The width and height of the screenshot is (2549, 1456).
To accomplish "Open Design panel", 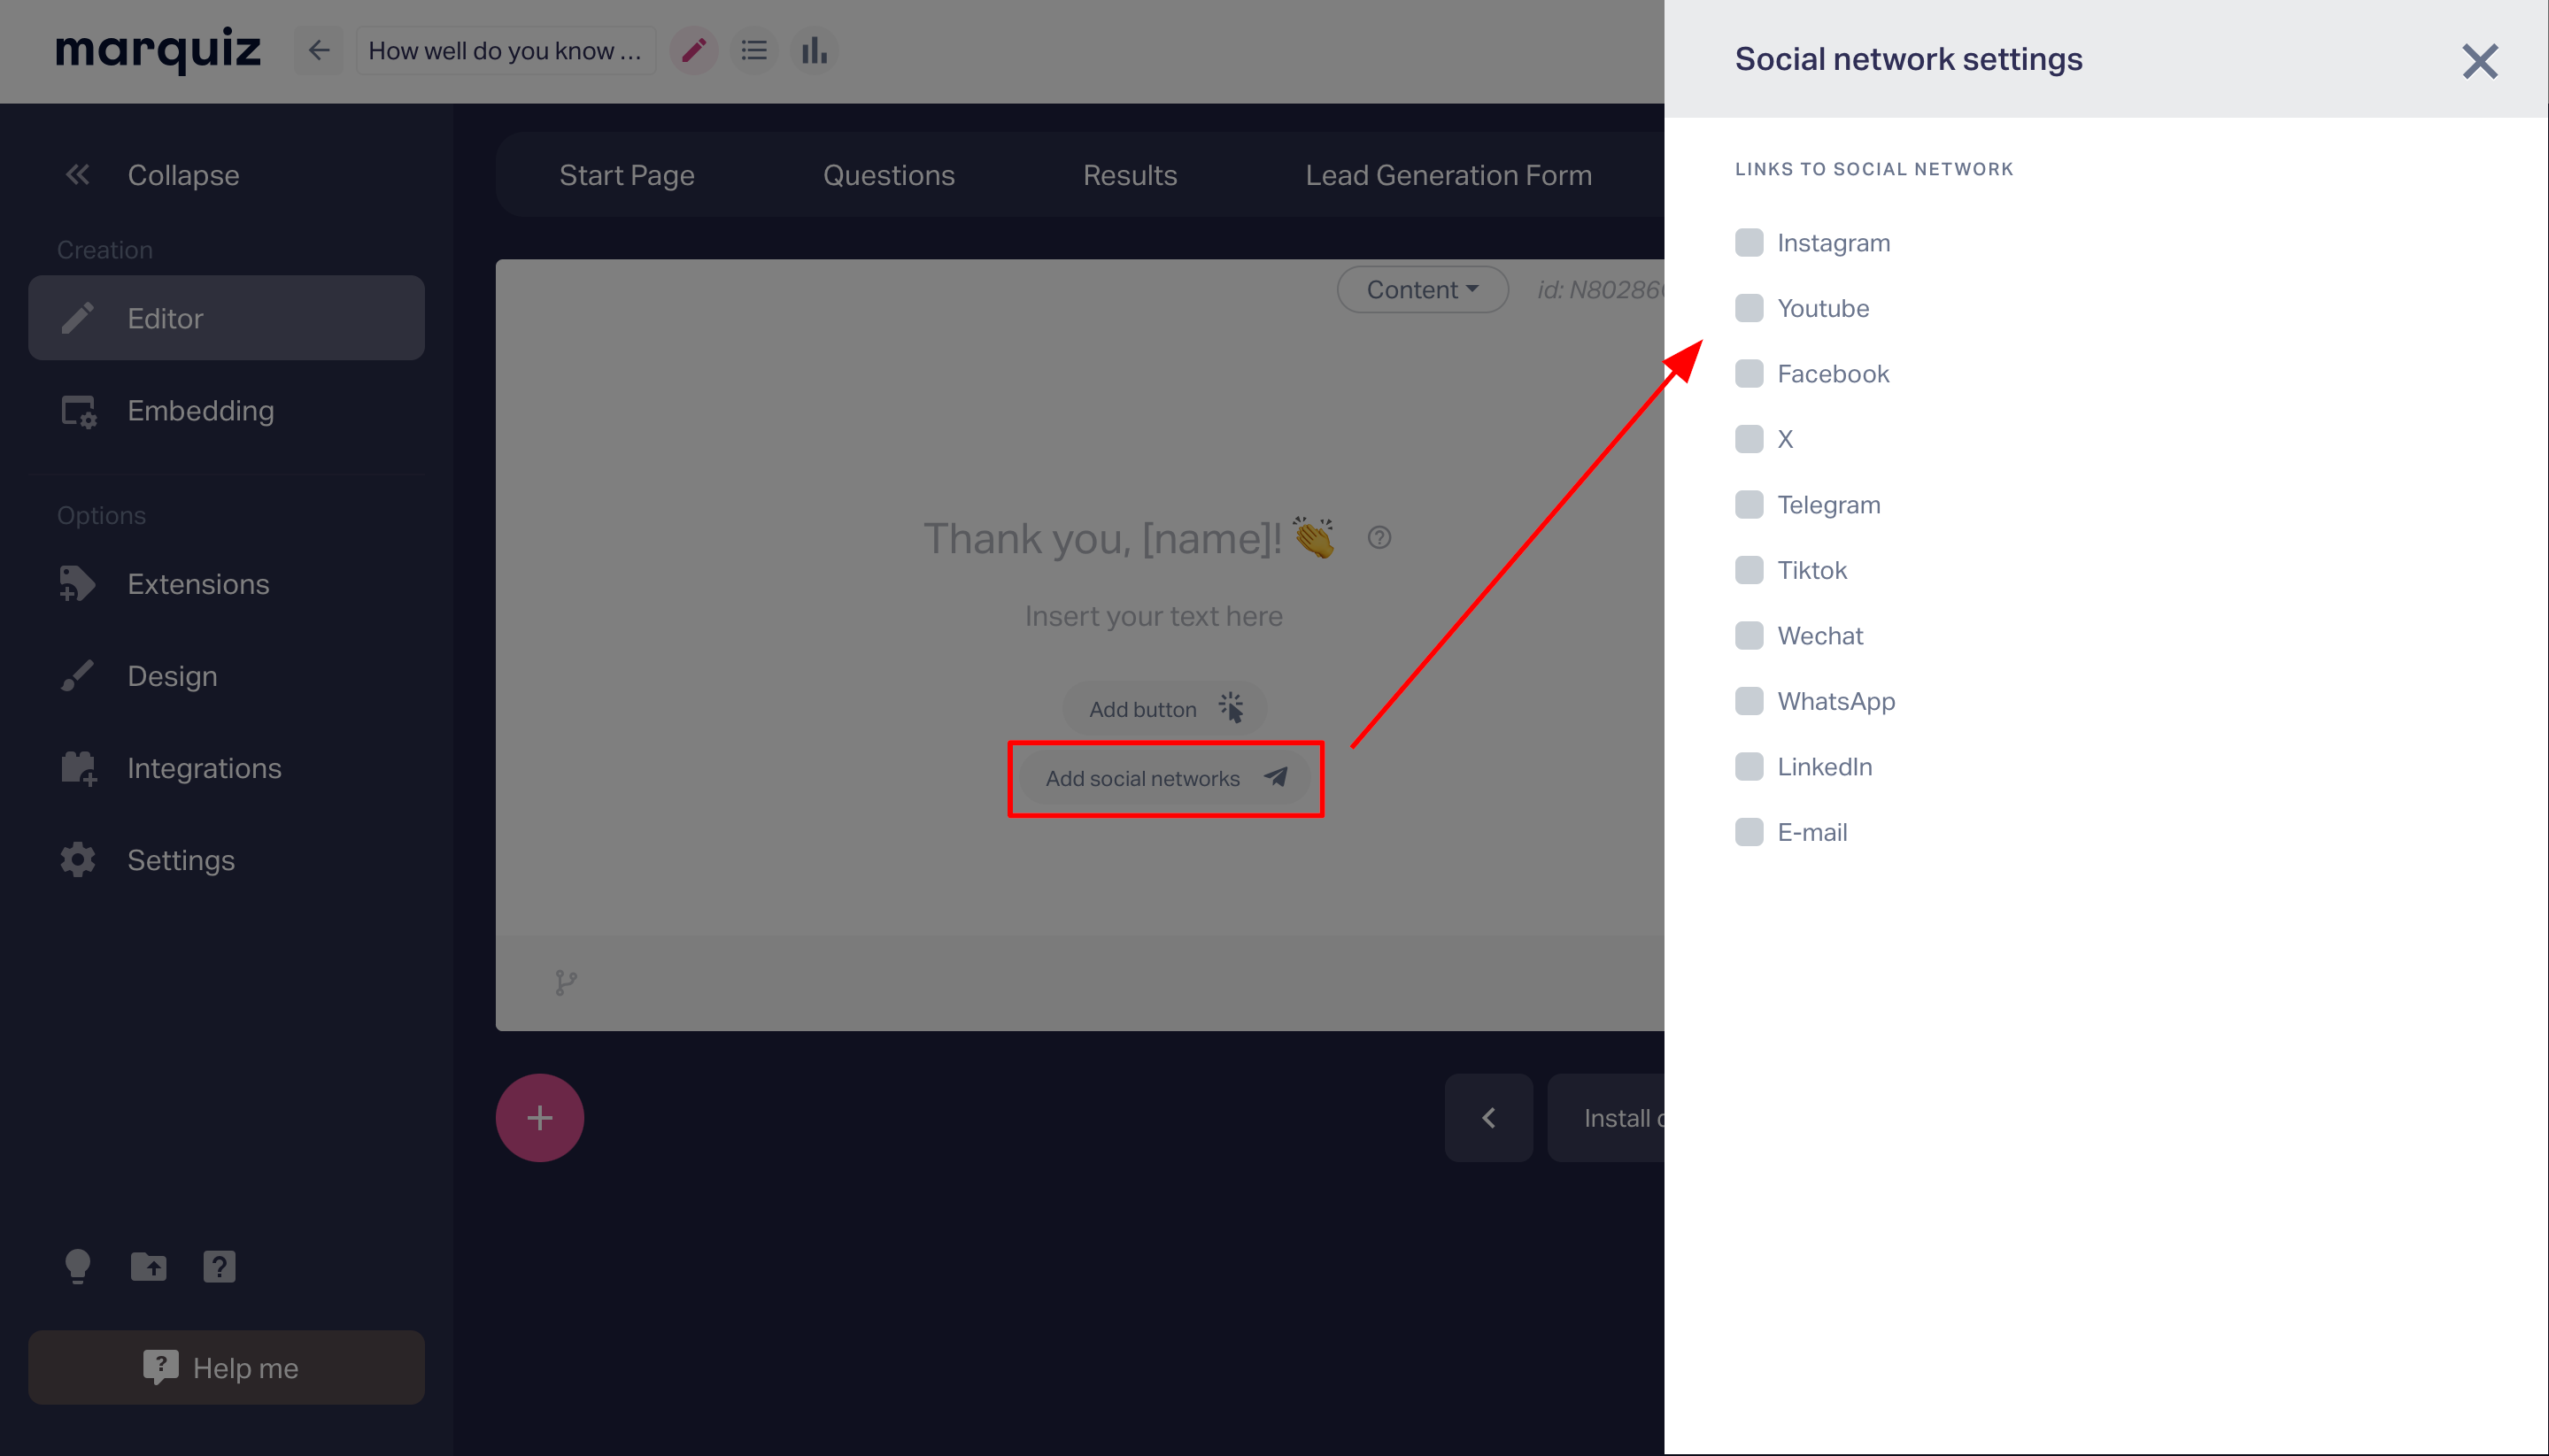I will [172, 675].
